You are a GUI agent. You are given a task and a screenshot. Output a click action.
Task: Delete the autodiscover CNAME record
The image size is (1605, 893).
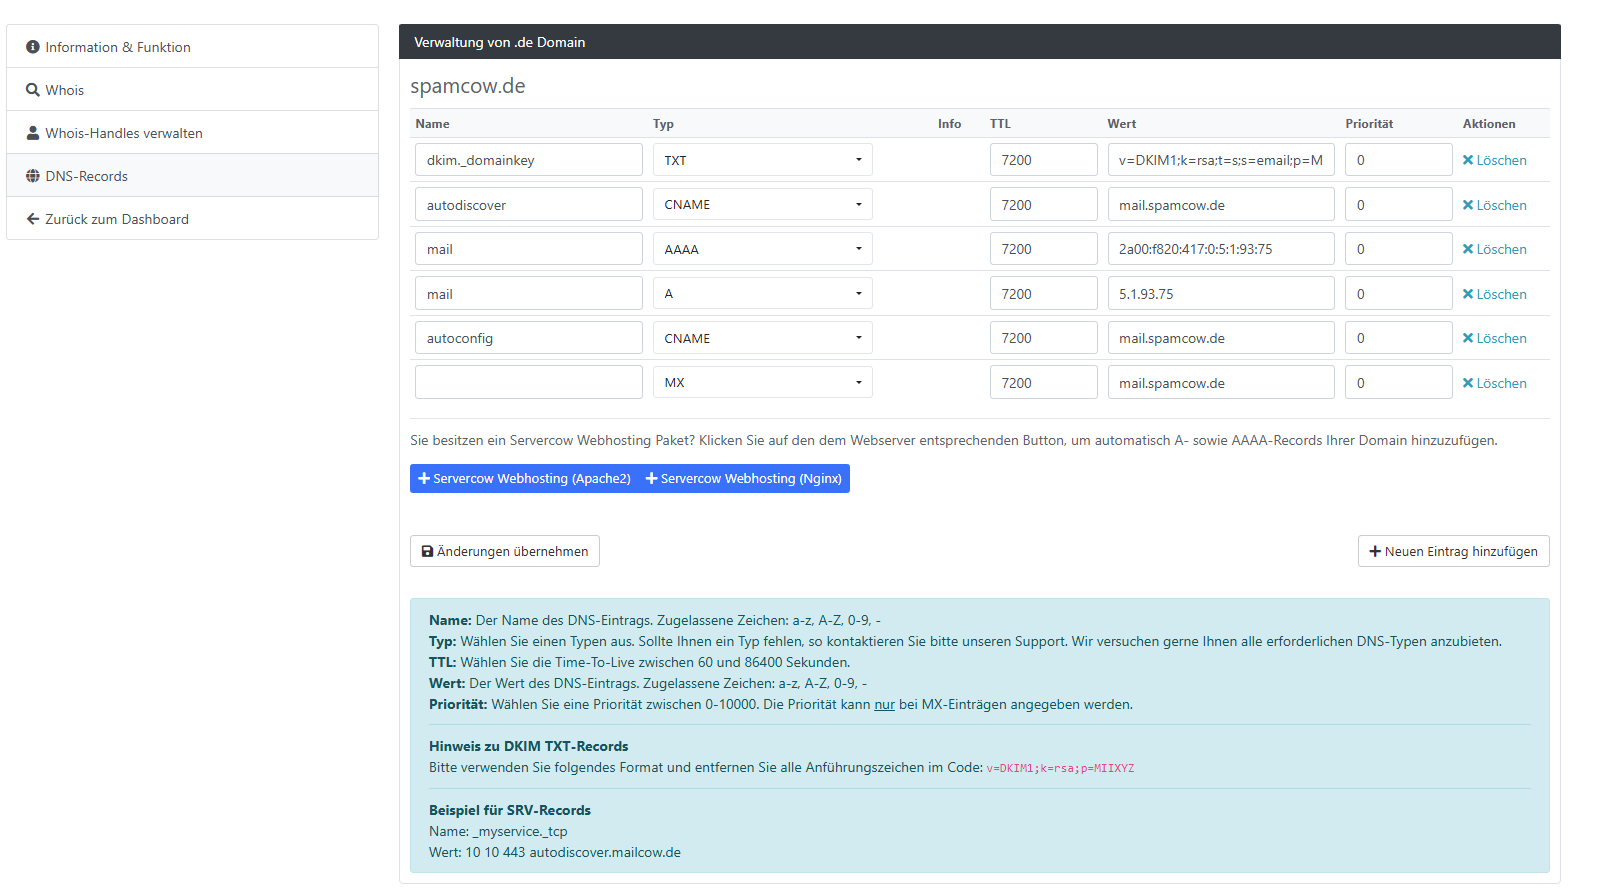[x=1494, y=205]
